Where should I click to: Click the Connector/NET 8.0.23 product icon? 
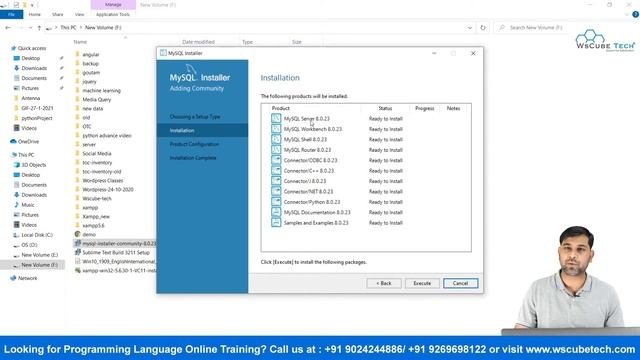point(276,191)
